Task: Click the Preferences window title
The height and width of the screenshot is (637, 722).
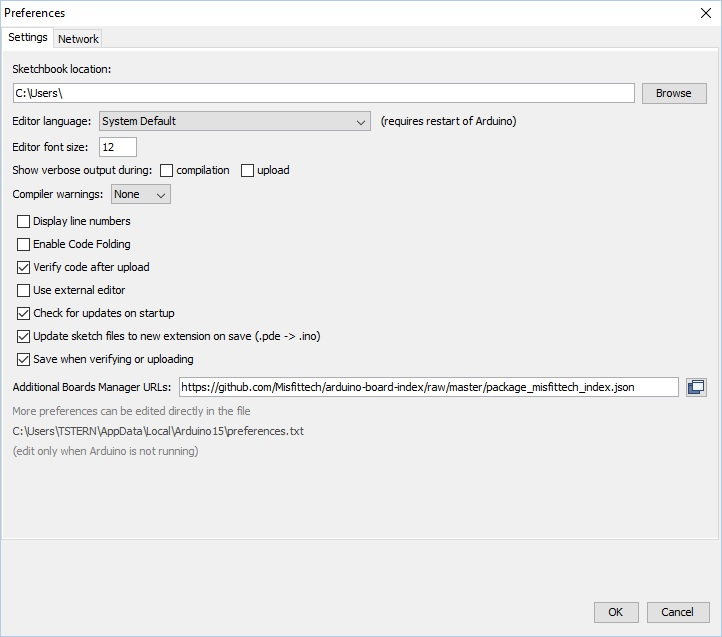Action: pos(35,13)
